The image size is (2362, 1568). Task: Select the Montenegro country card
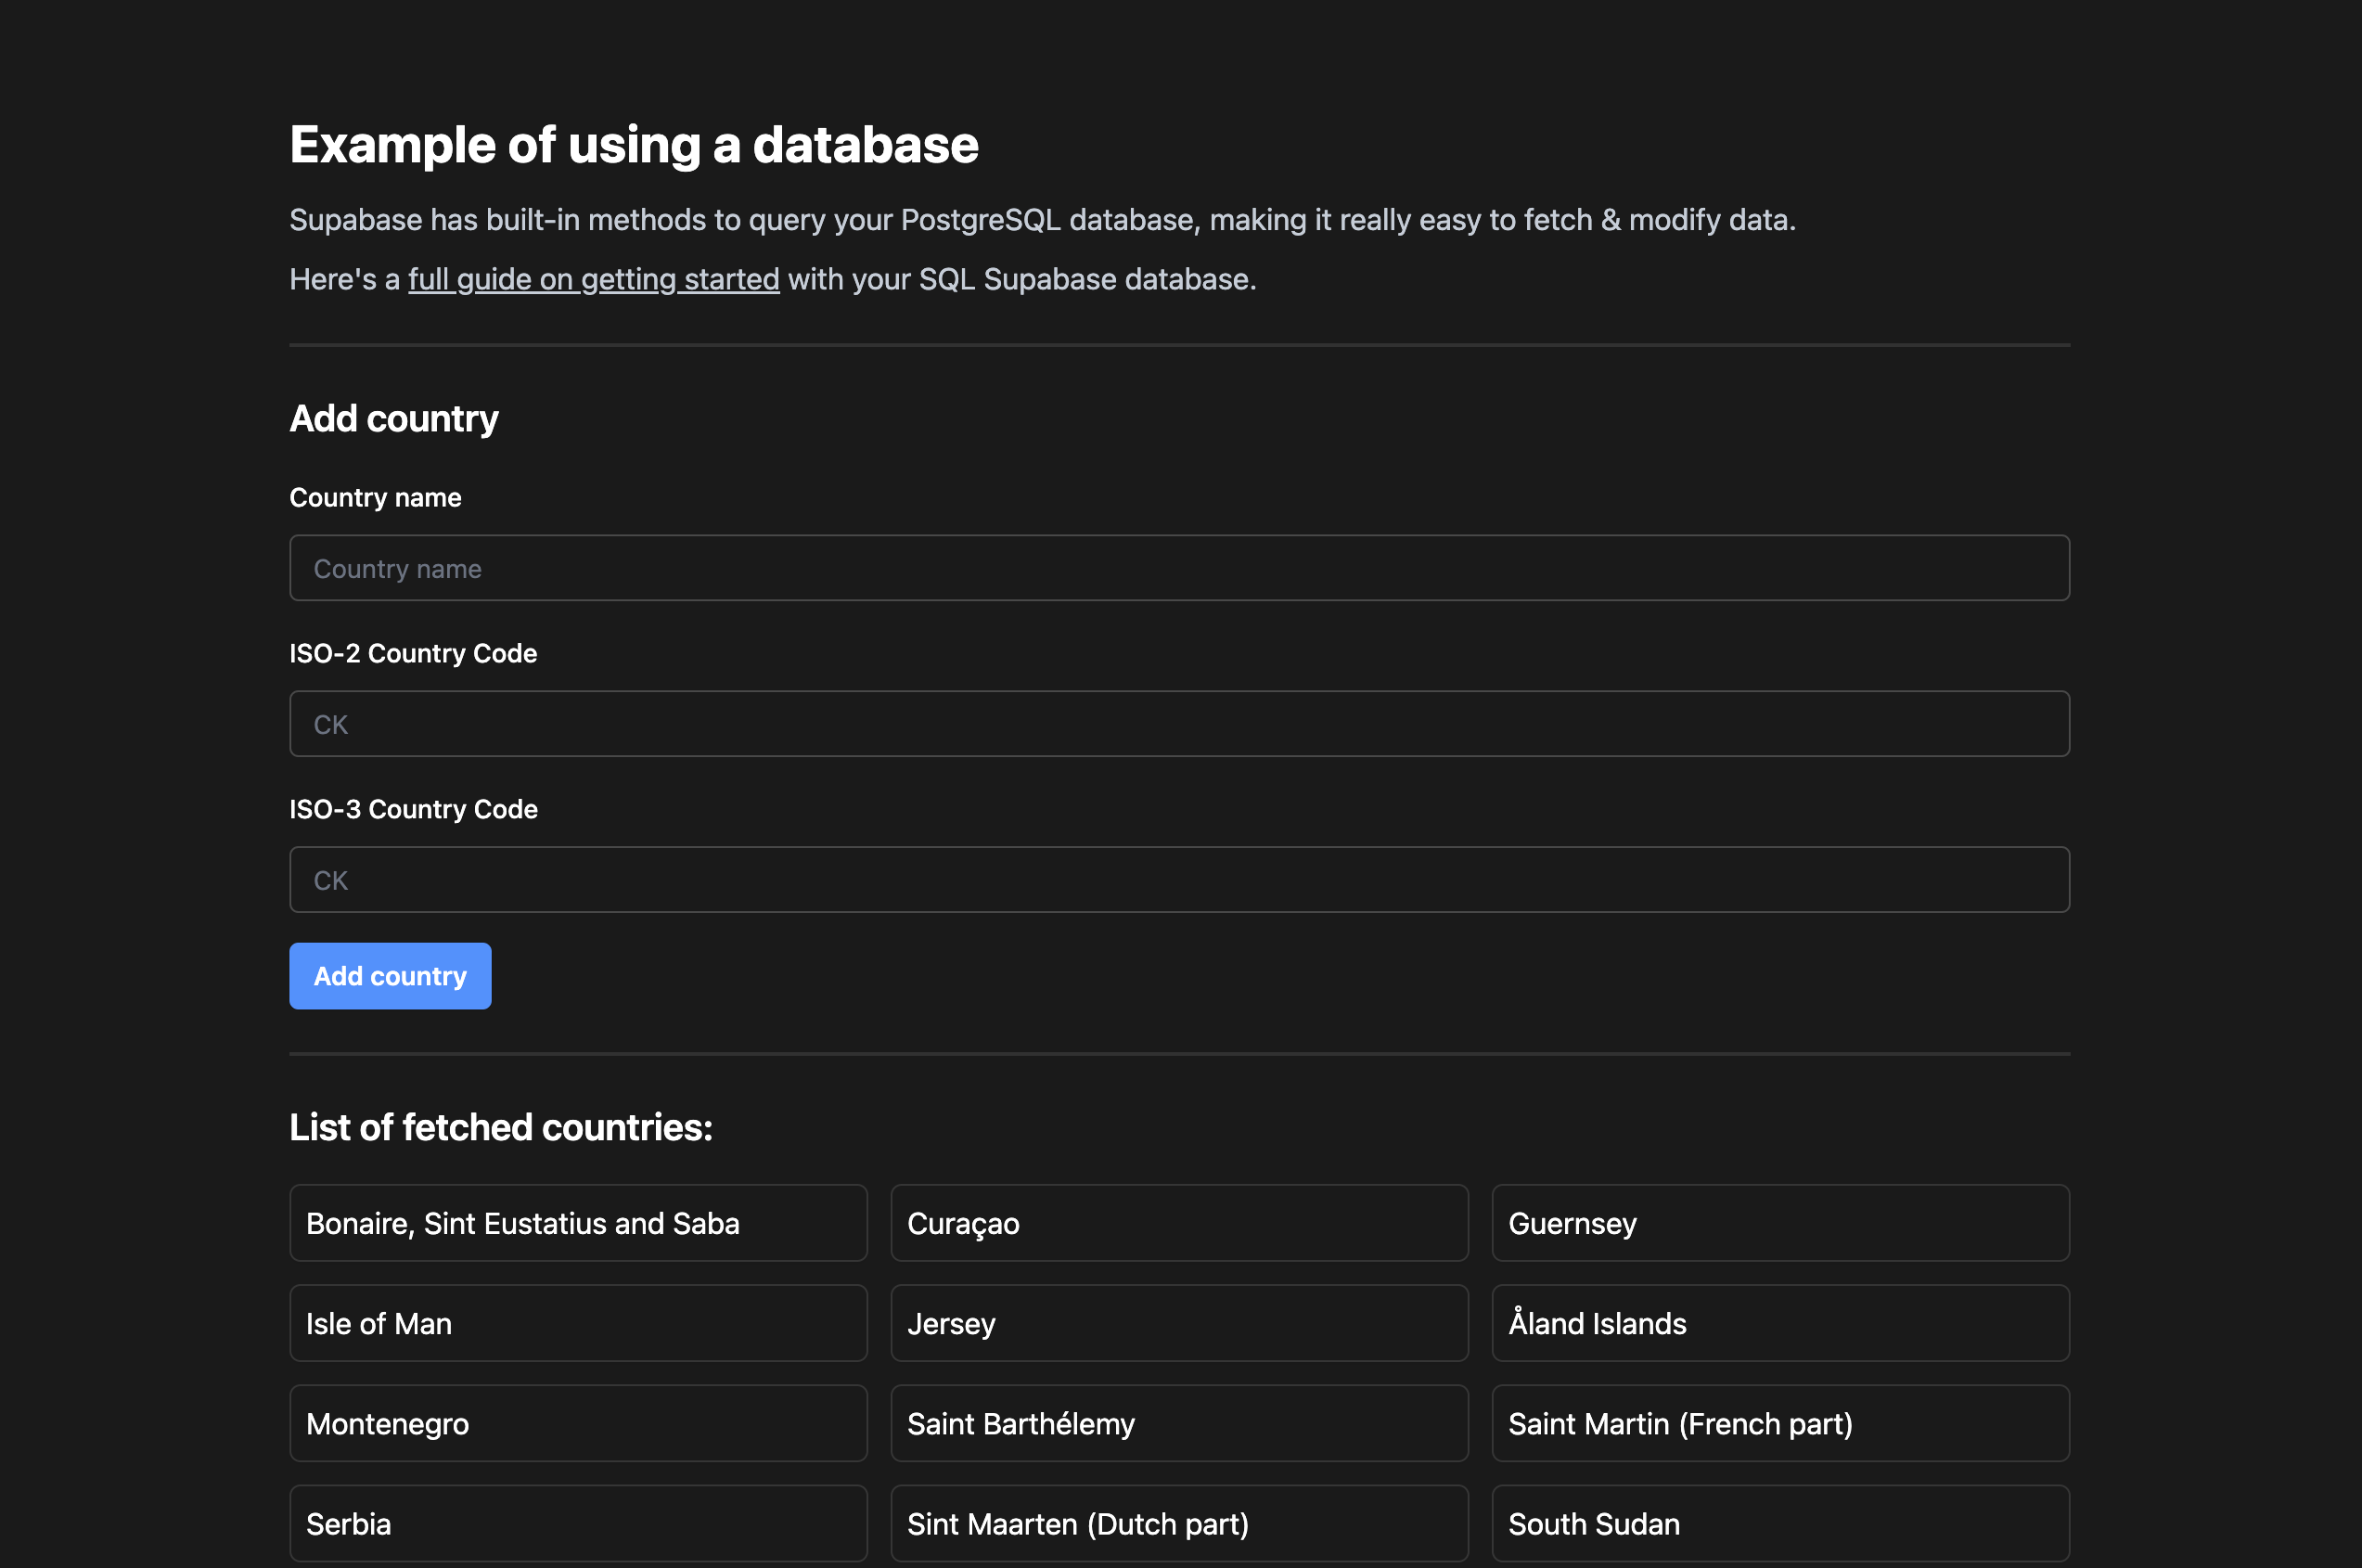point(578,1423)
